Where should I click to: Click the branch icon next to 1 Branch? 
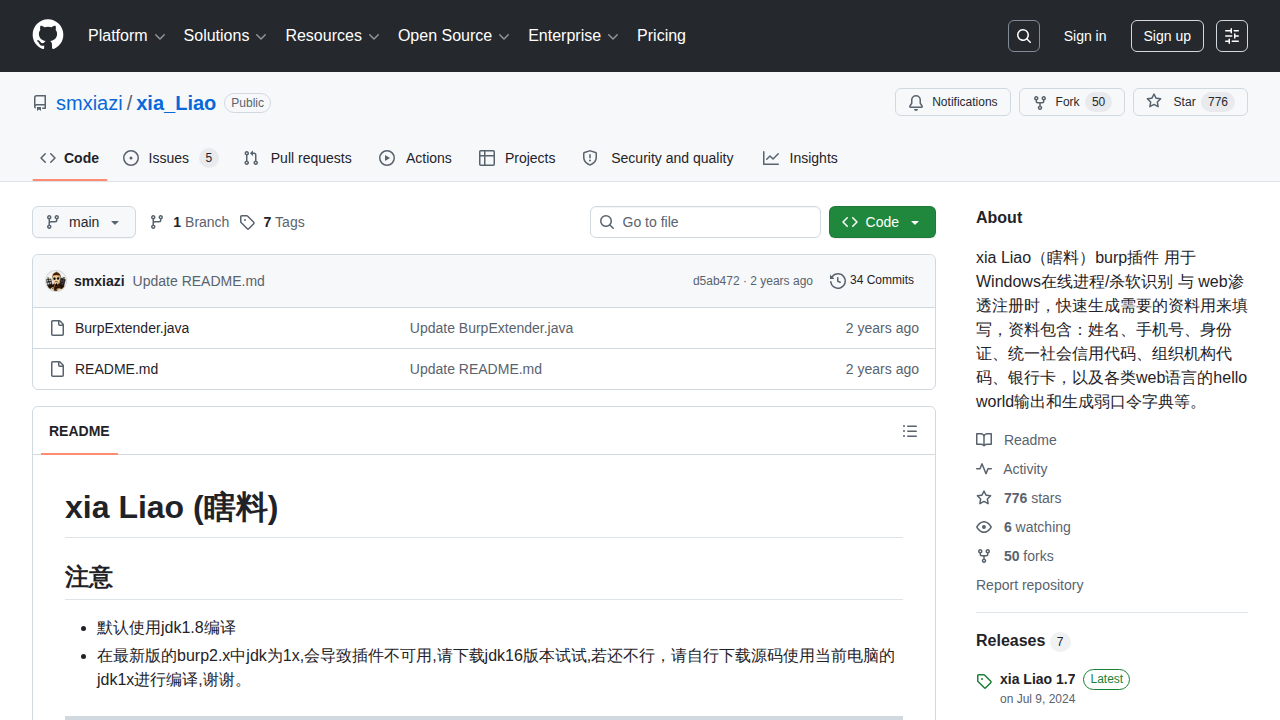click(x=157, y=222)
